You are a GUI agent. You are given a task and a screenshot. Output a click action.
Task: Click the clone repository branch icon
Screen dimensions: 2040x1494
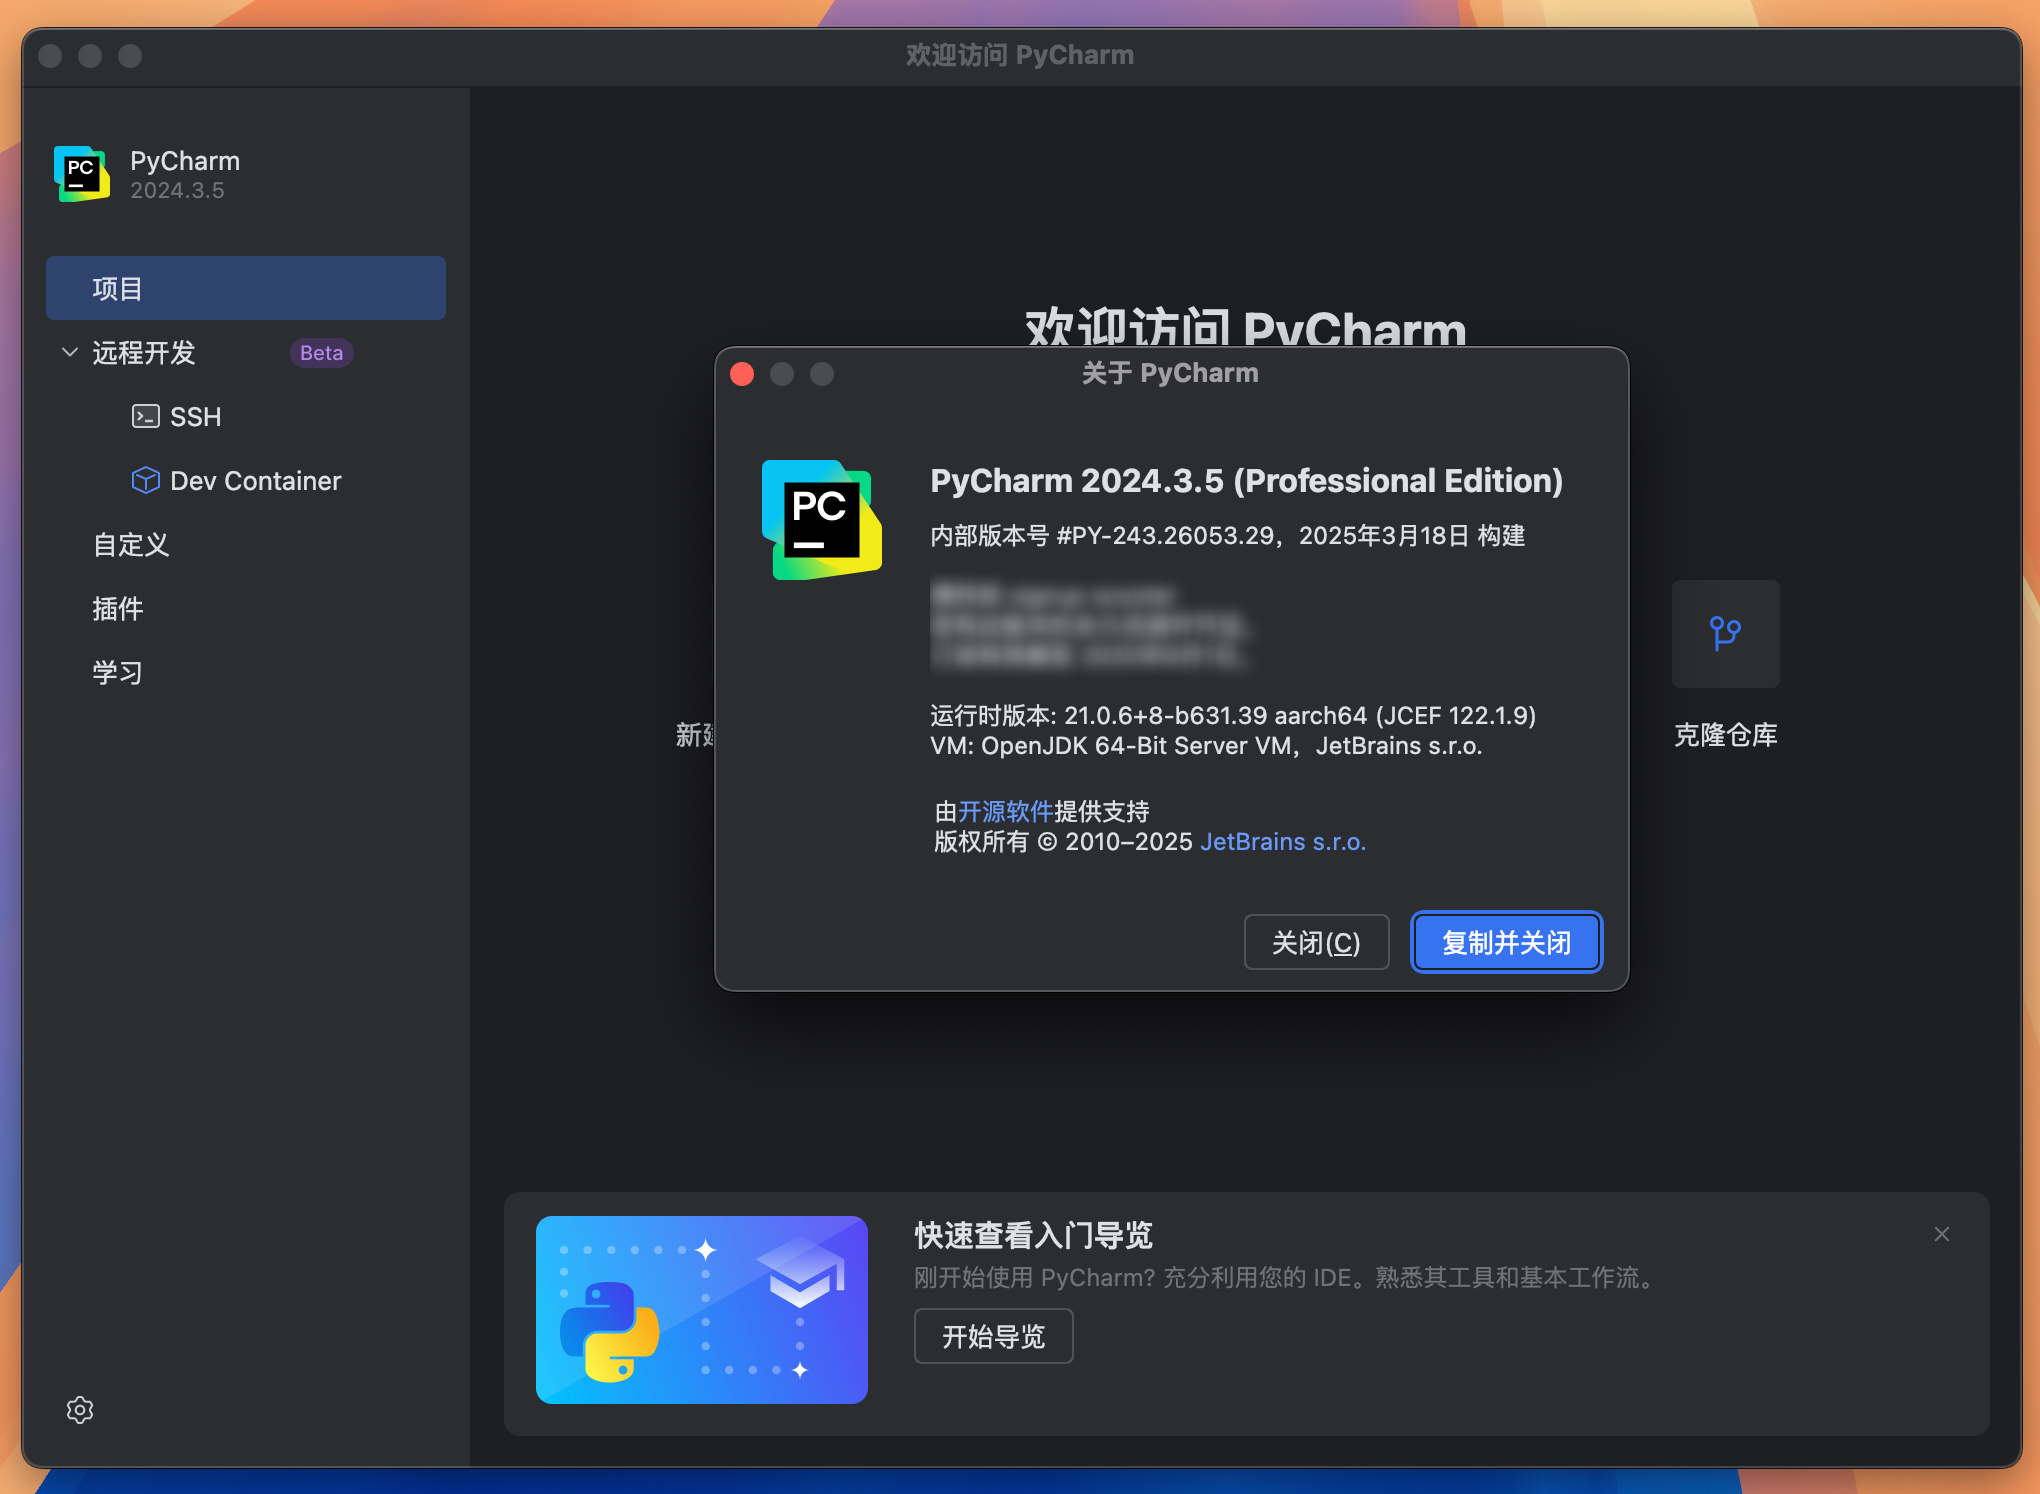(1725, 633)
